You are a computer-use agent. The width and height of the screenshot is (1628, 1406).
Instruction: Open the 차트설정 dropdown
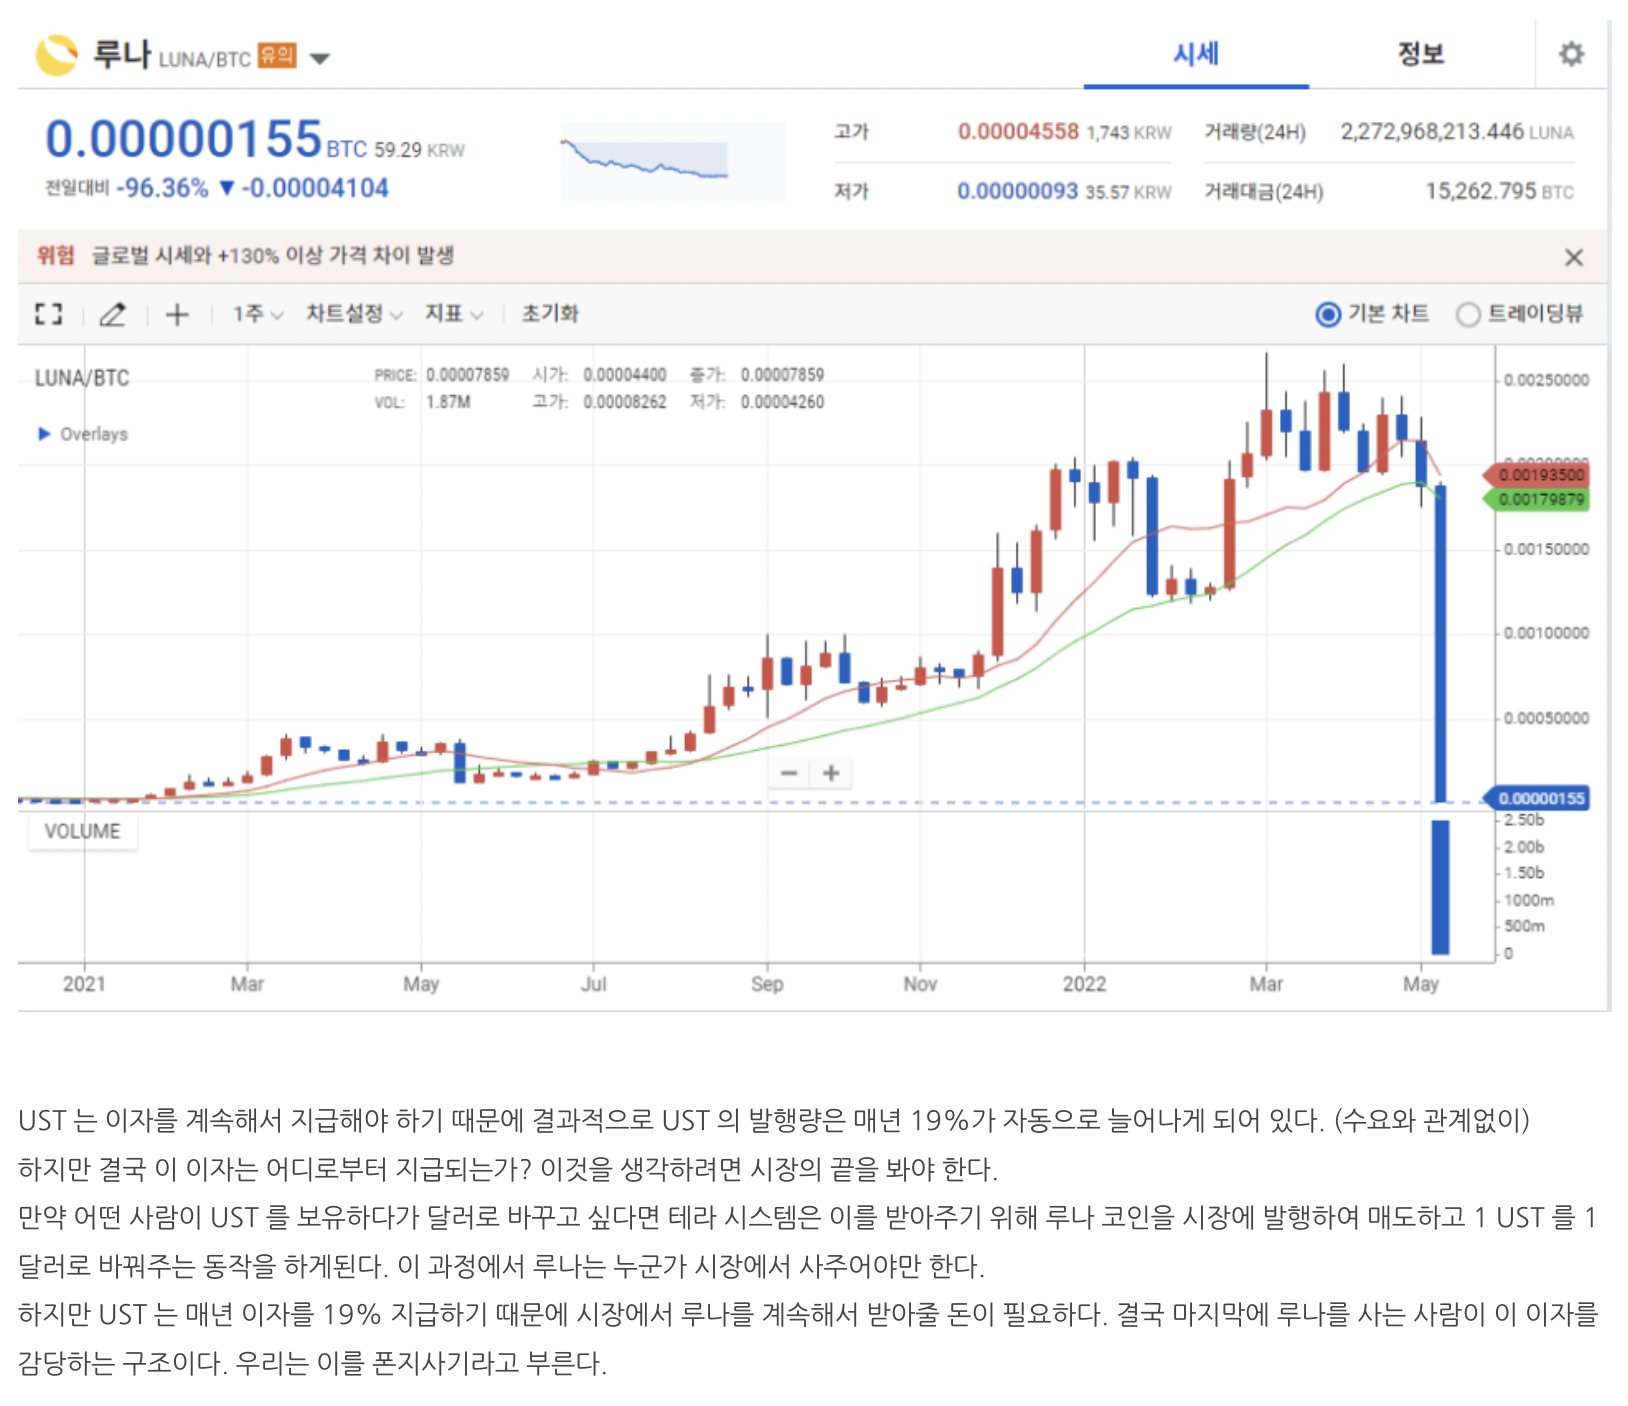point(354,314)
